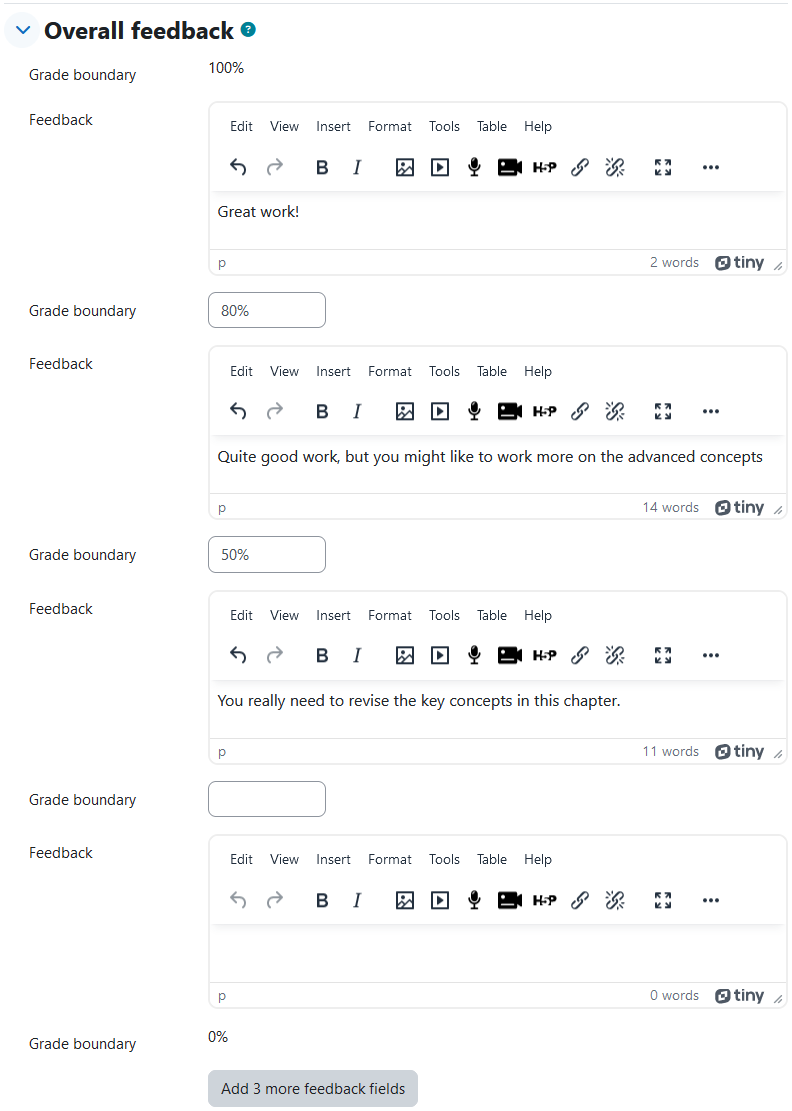Click the tiny logo in Great work! editor
The image size is (792, 1111).
(739, 262)
